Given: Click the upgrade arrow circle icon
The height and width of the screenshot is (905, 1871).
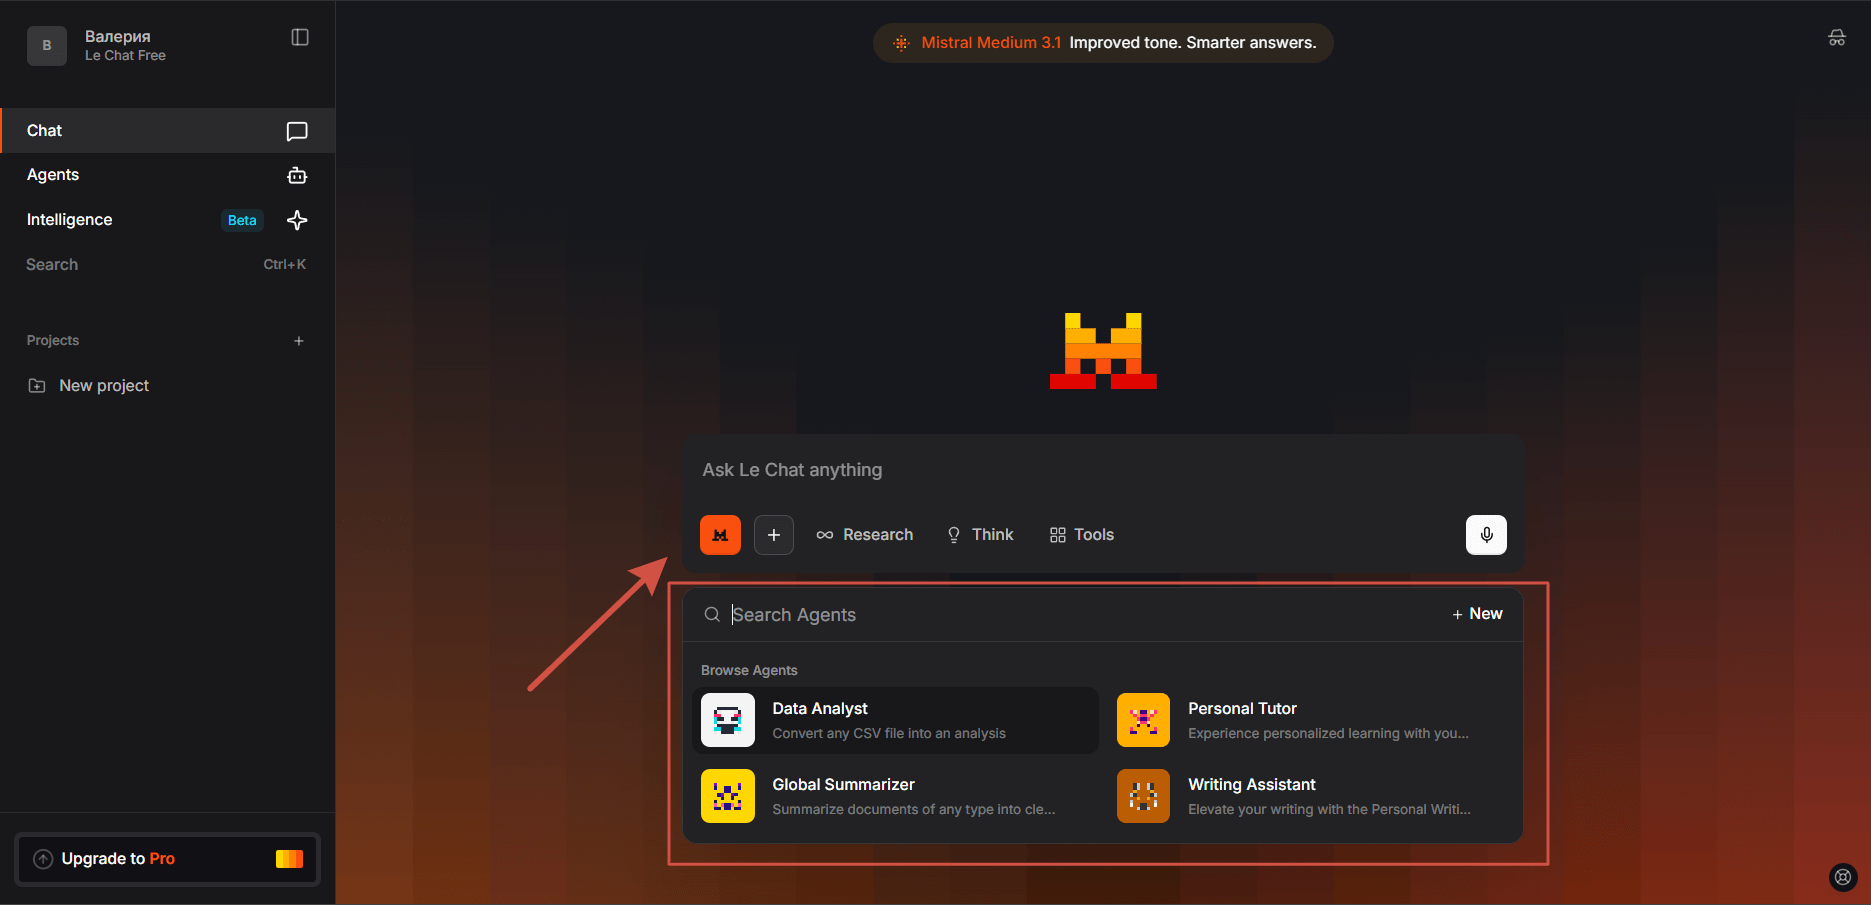Looking at the screenshot, I should point(43,859).
